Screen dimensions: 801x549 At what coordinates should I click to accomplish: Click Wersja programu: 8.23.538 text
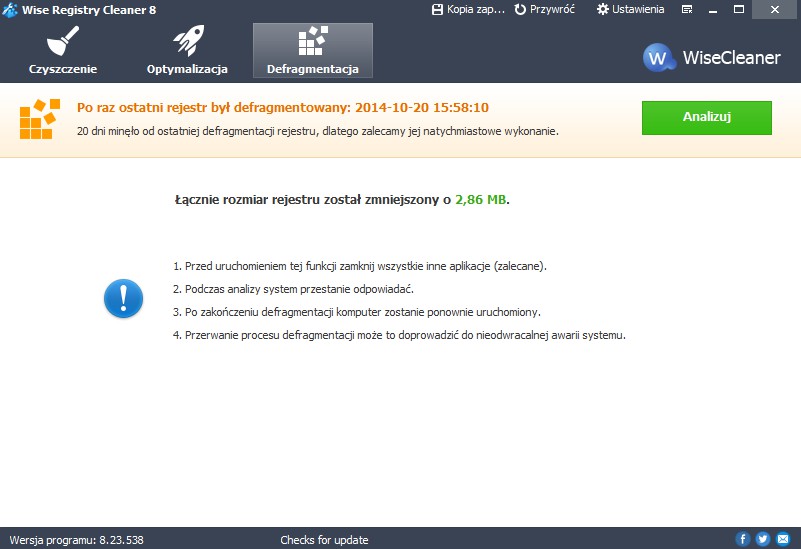tap(77, 540)
